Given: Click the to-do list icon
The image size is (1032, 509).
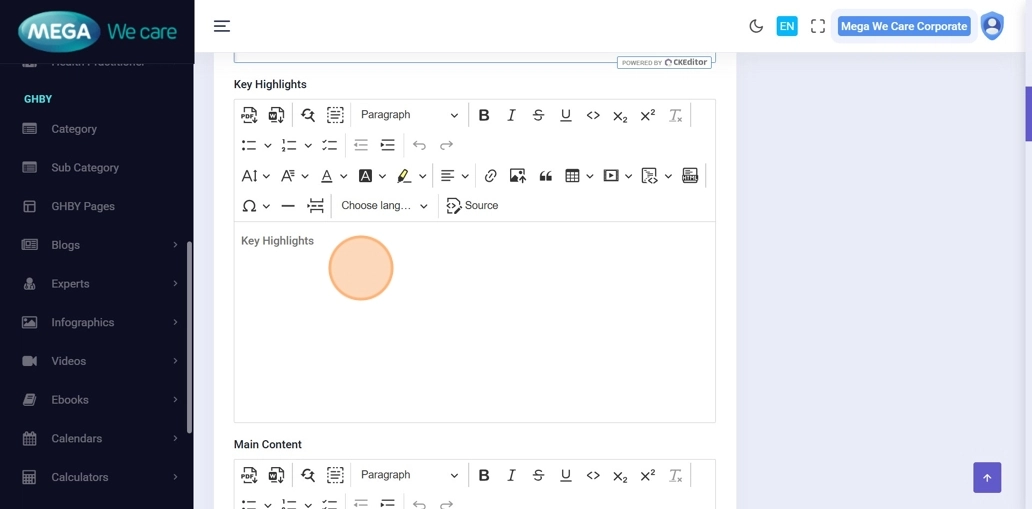Looking at the screenshot, I should (x=329, y=146).
